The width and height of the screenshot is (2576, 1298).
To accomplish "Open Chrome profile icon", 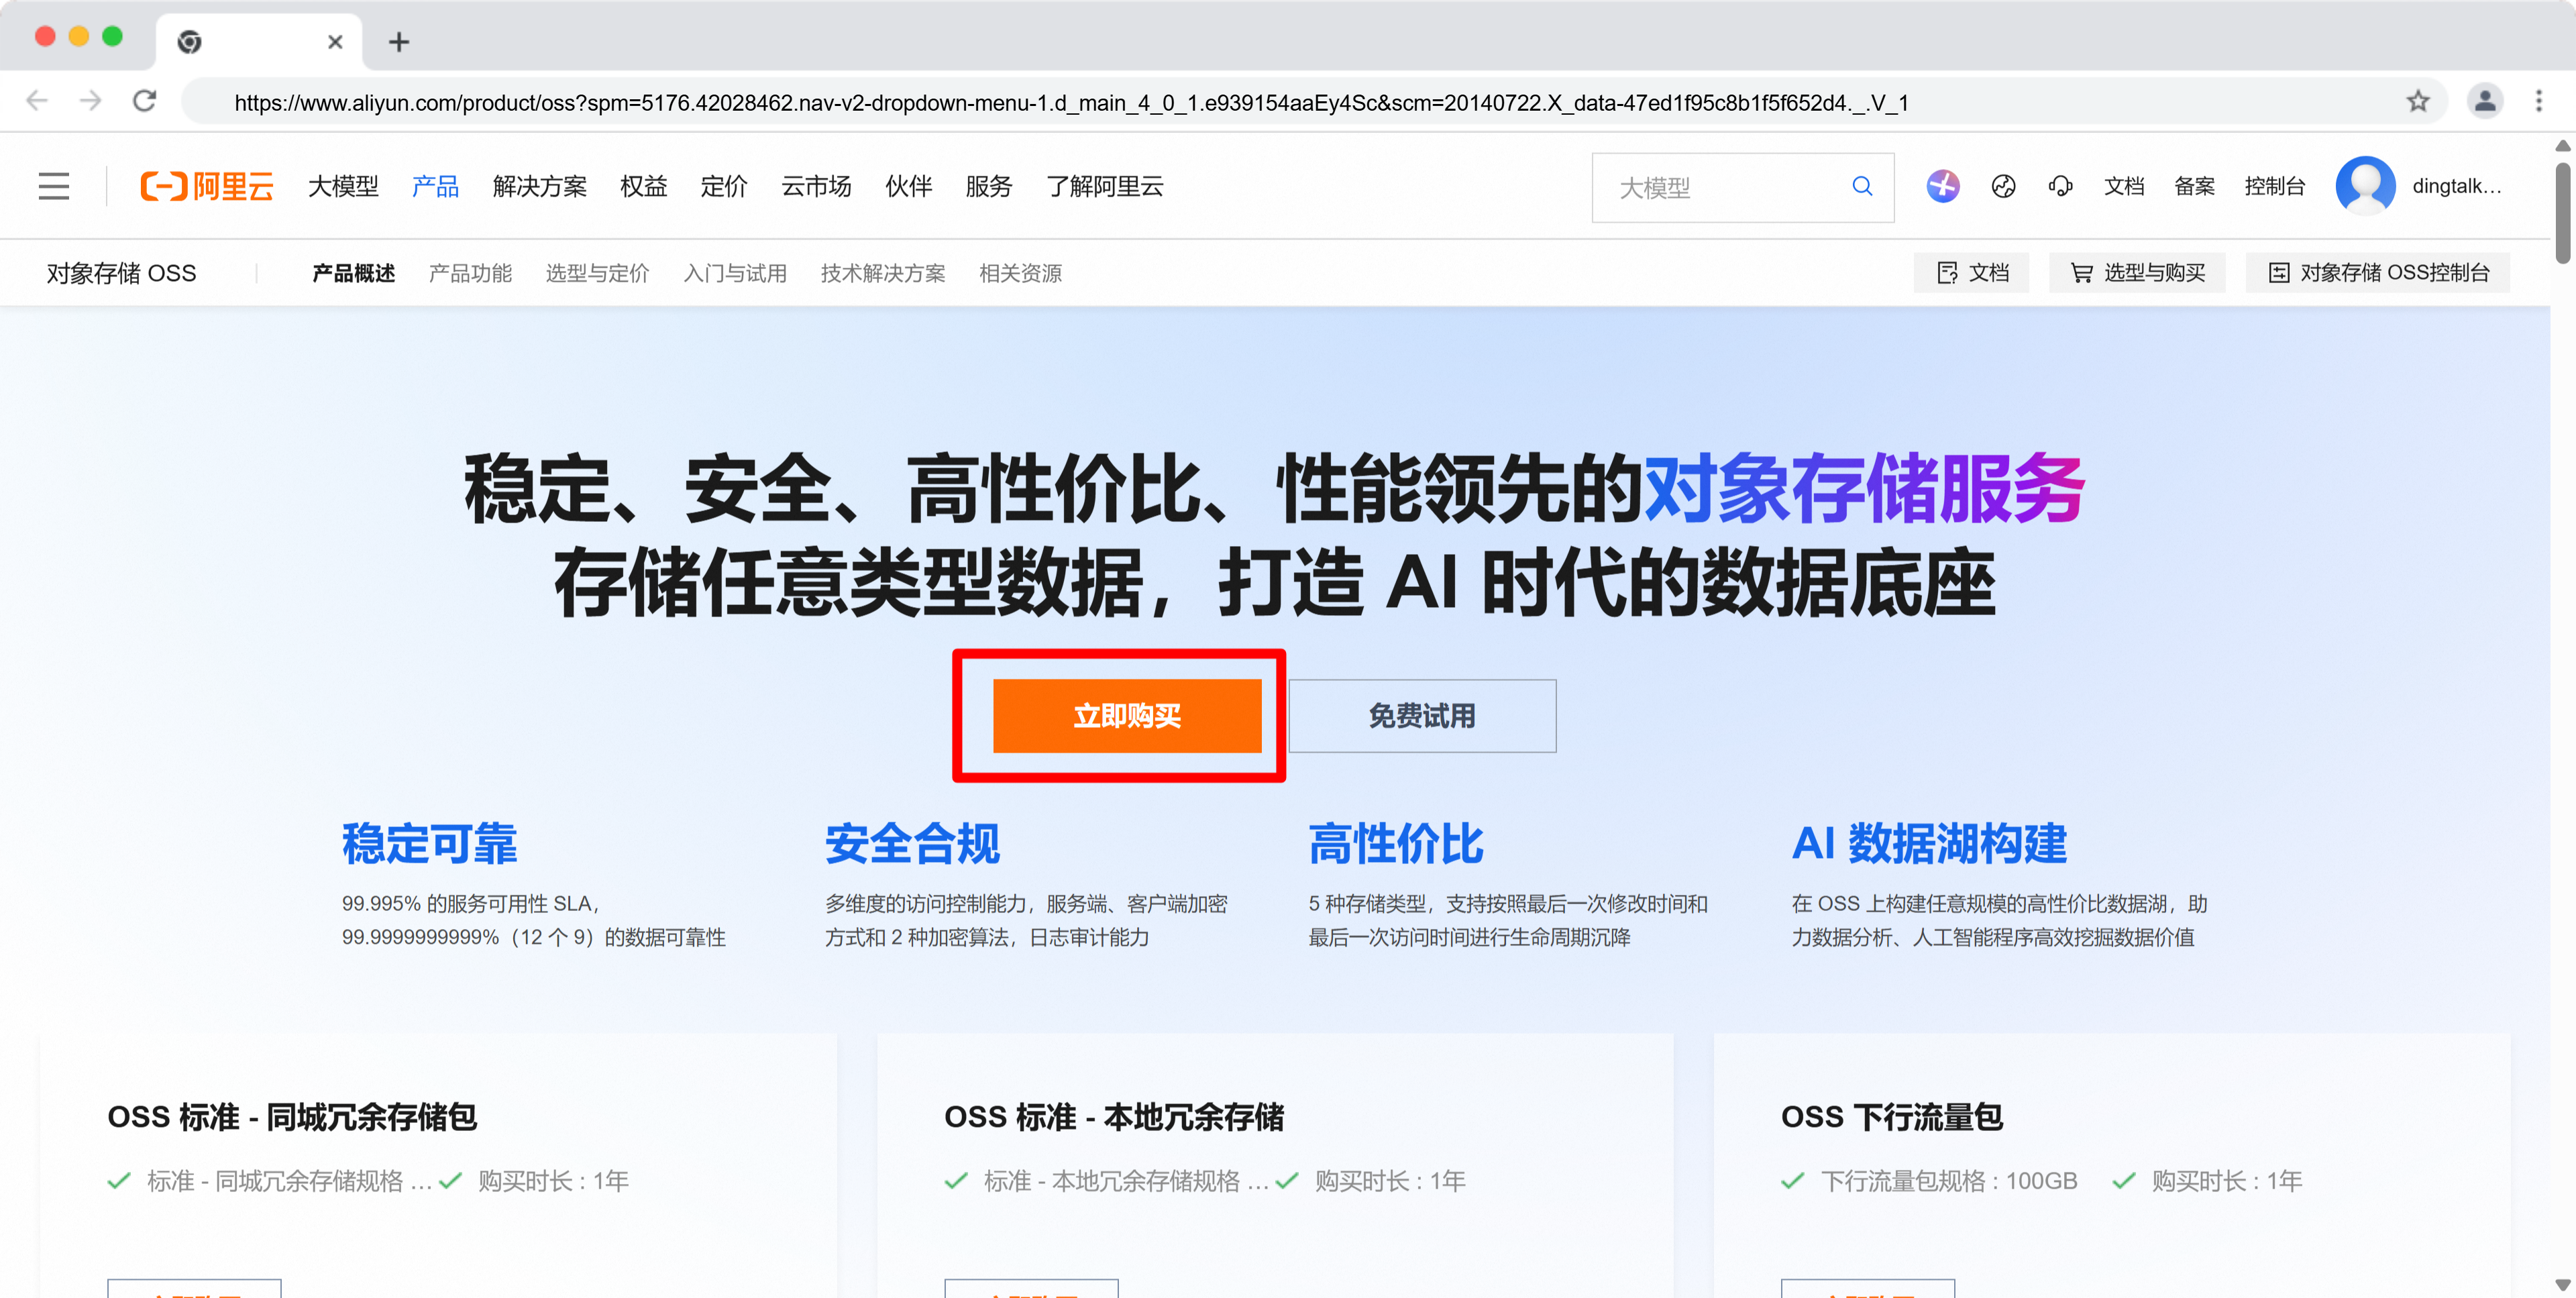I will point(2484,101).
